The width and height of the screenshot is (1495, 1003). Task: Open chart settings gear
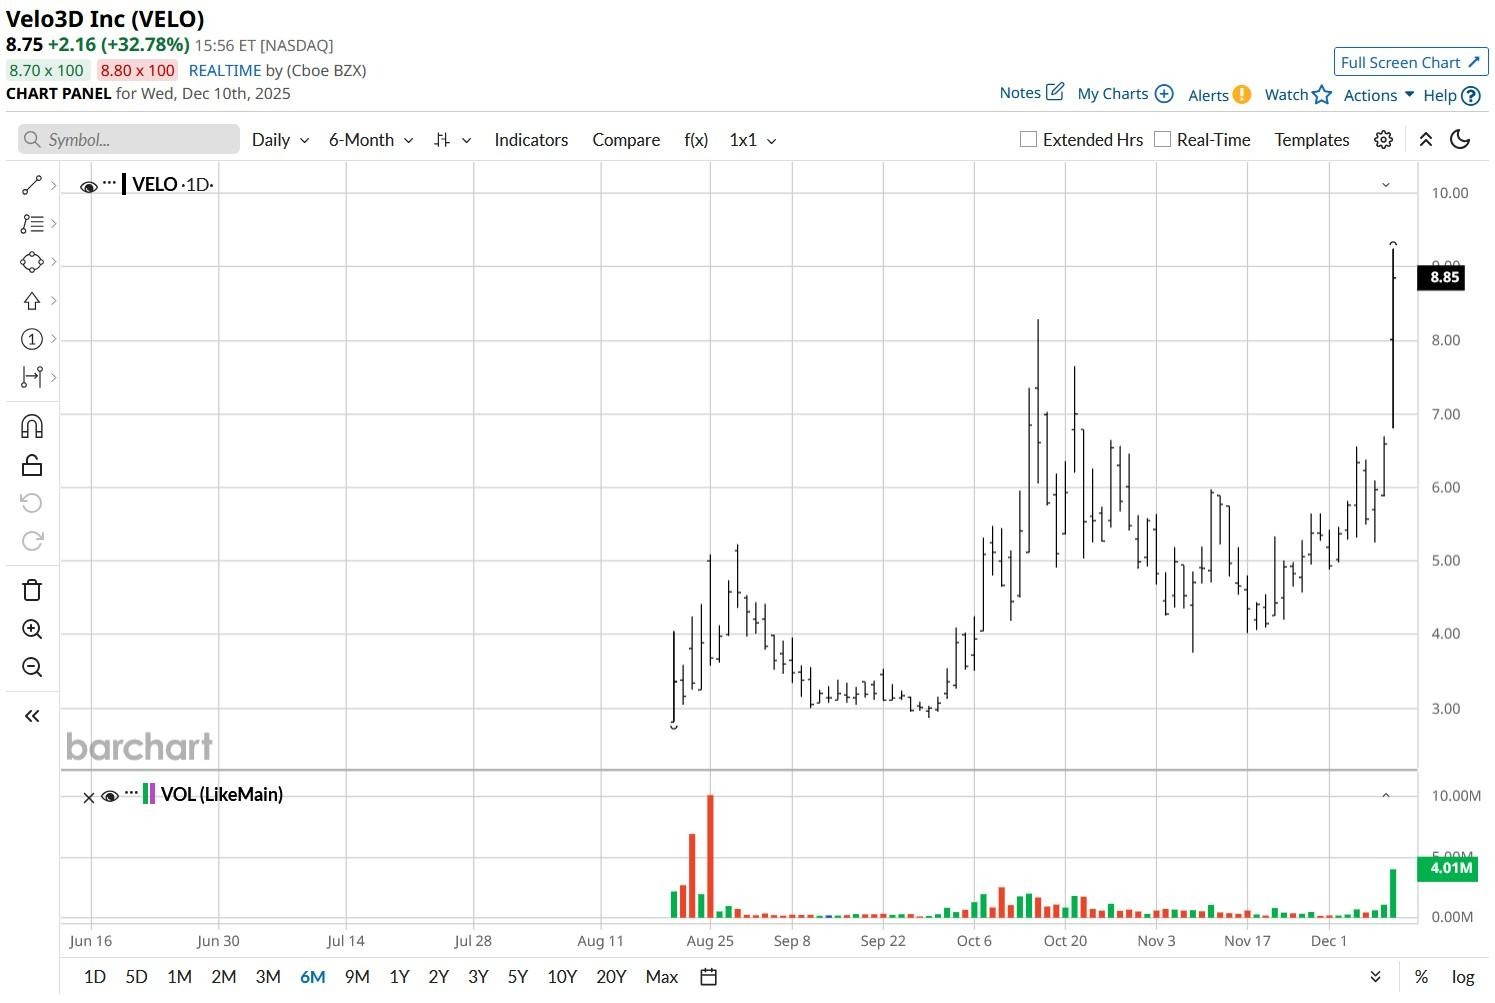click(1382, 139)
